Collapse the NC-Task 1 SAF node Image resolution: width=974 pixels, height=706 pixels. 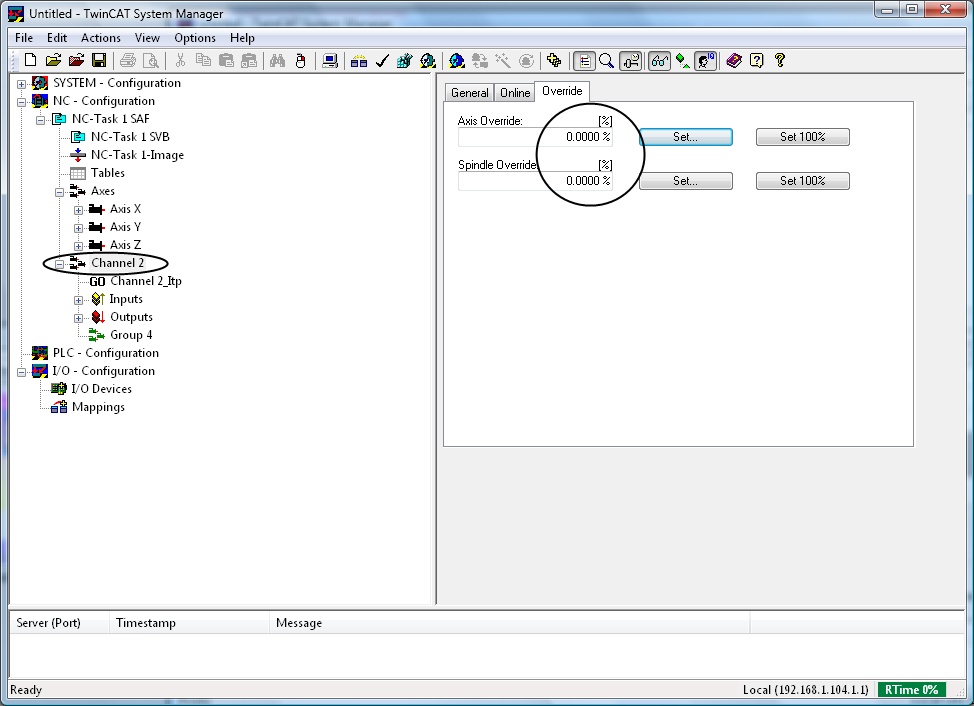pos(40,120)
